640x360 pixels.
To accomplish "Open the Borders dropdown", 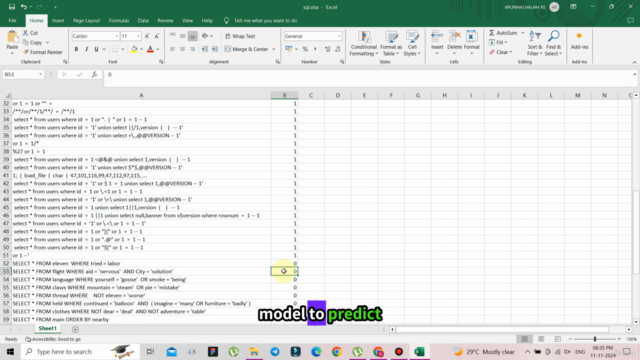I will 122,49.
